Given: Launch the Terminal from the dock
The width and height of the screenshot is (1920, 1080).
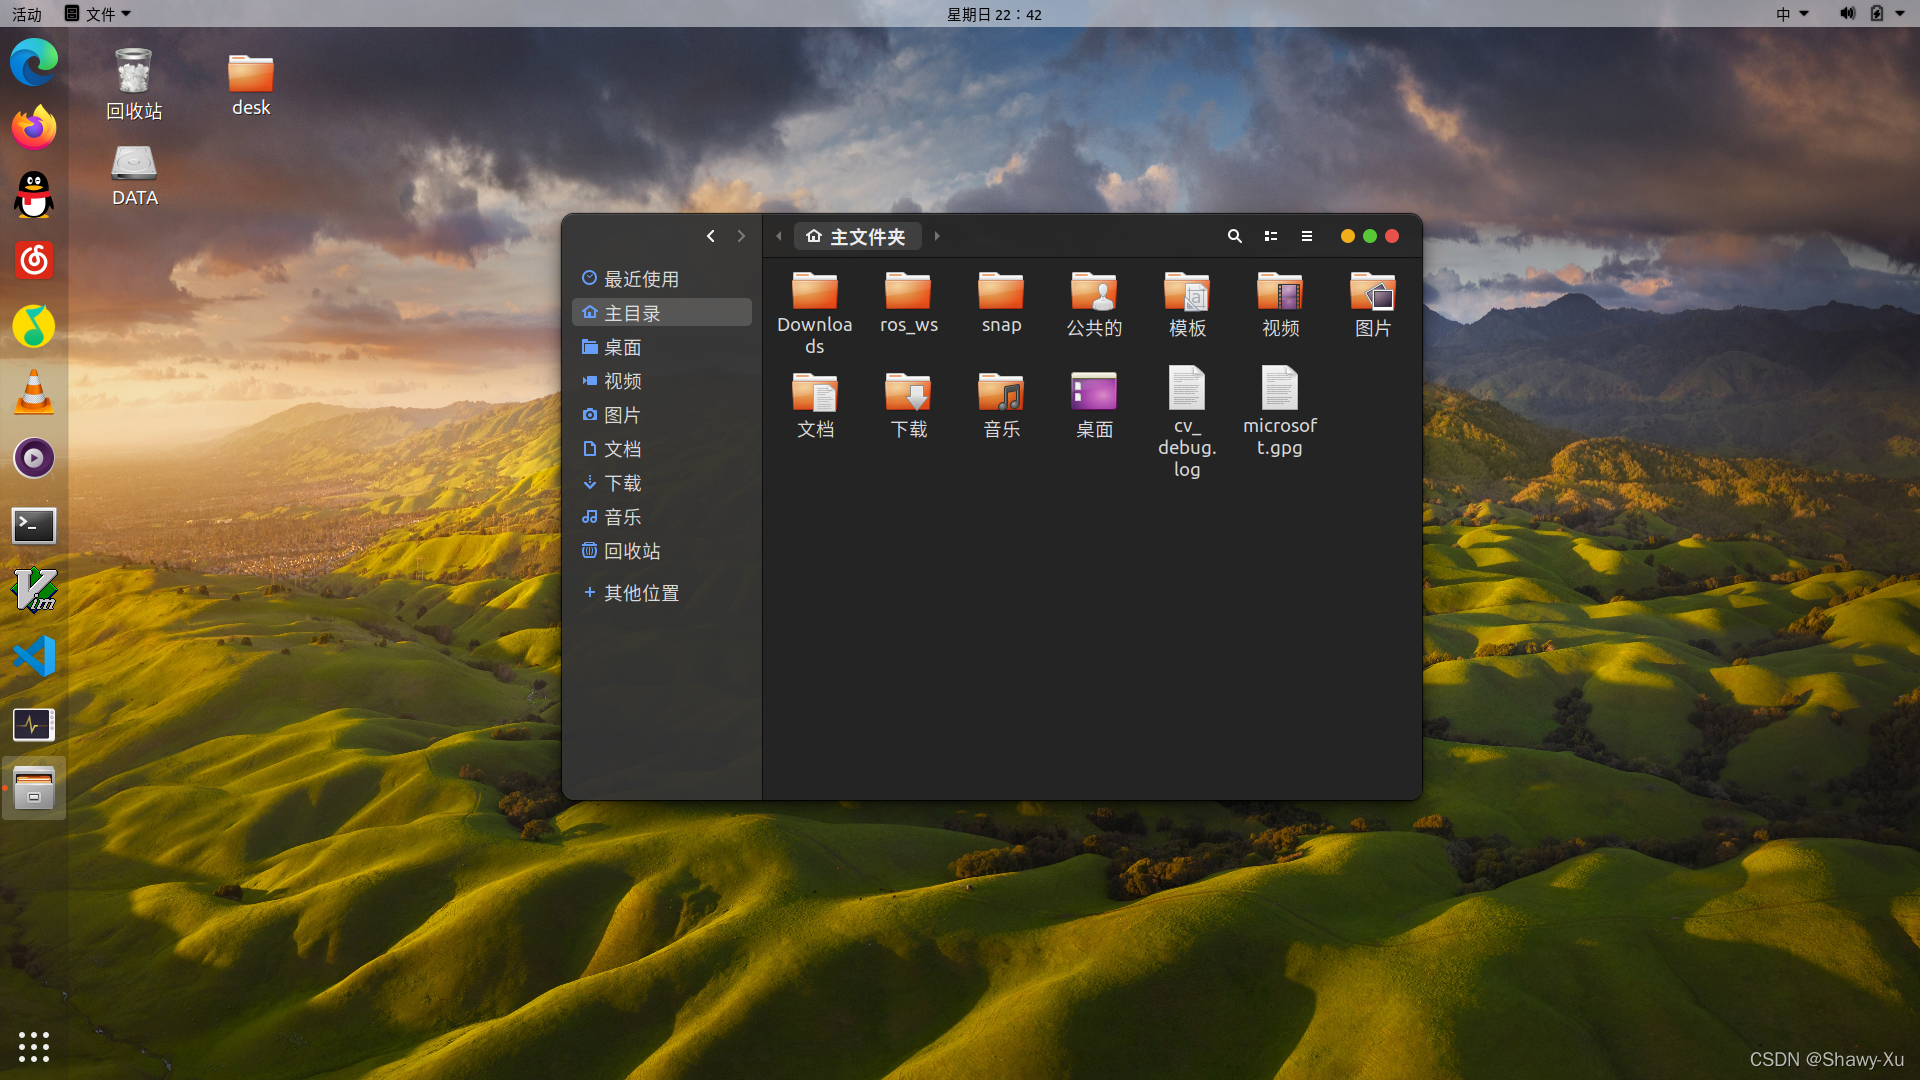Looking at the screenshot, I should (34, 525).
